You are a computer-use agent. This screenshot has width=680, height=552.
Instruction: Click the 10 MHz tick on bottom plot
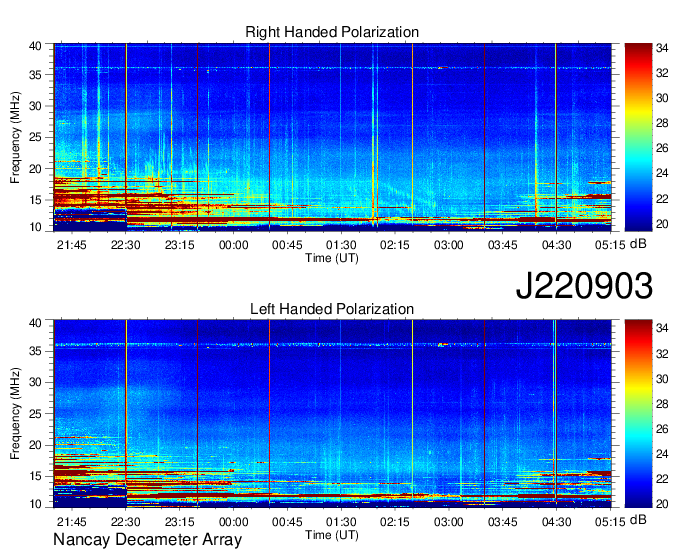pyautogui.click(x=36, y=504)
